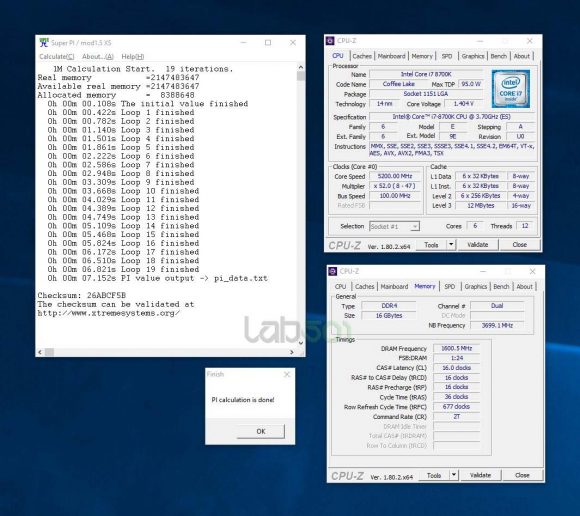
Task: Maximize the Super PI window
Action: tap(268, 43)
